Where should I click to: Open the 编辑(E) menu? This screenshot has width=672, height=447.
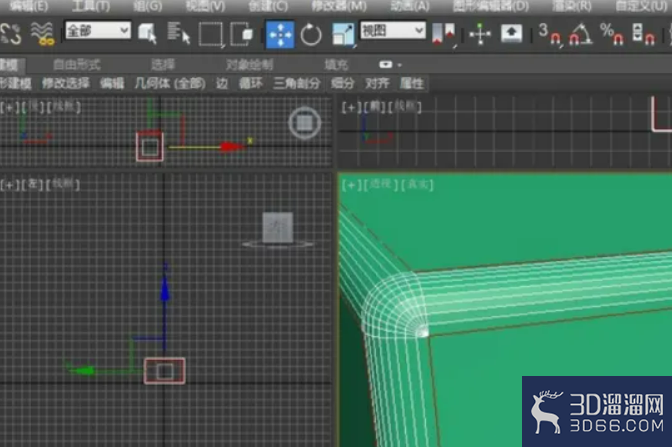(29, 6)
